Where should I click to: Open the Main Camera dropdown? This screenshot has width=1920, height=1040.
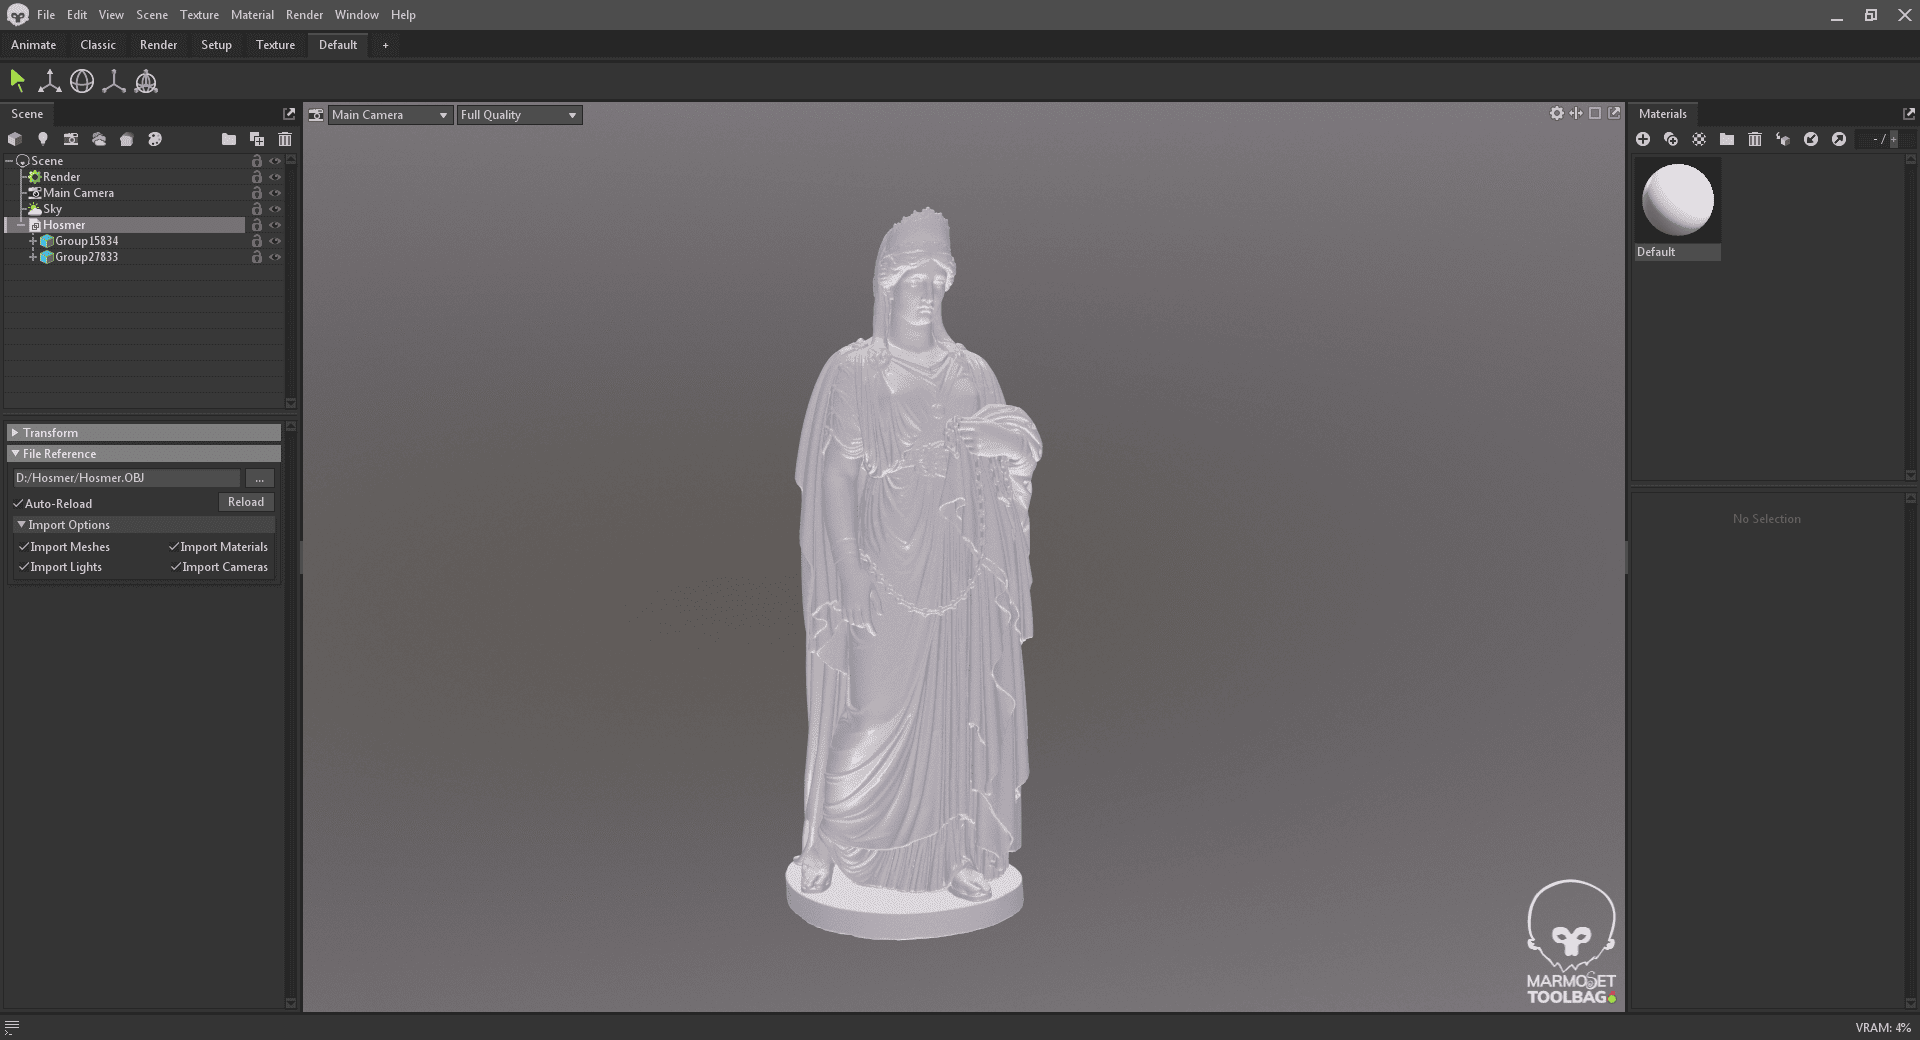point(390,115)
